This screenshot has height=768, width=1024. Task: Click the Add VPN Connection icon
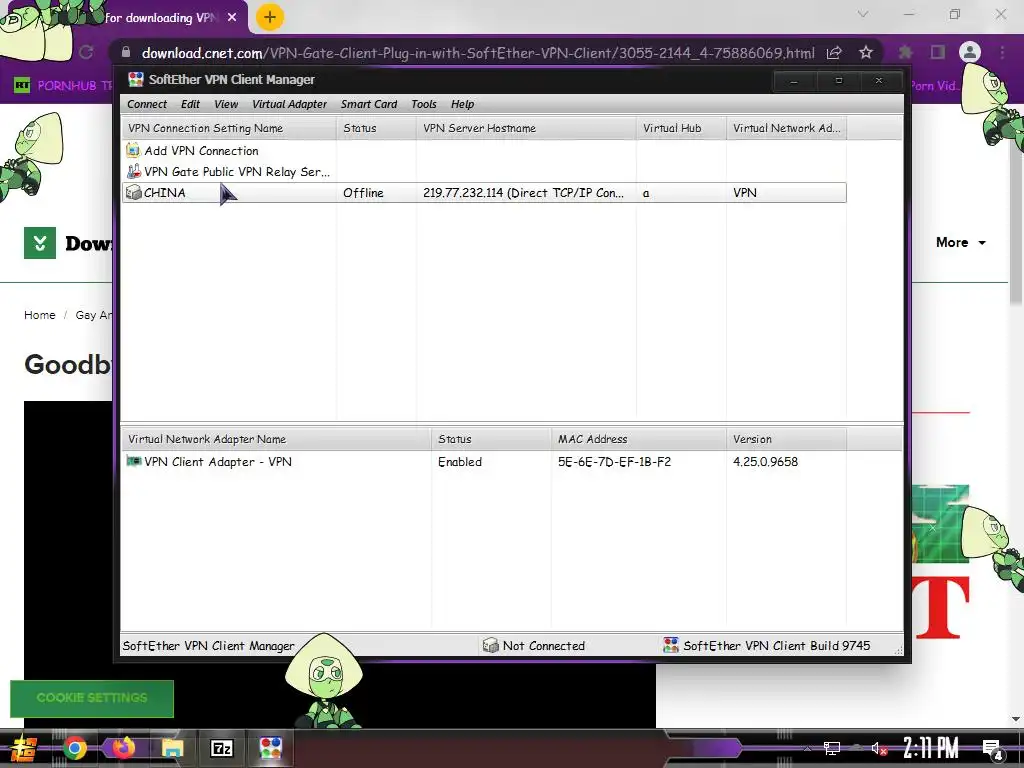[133, 150]
